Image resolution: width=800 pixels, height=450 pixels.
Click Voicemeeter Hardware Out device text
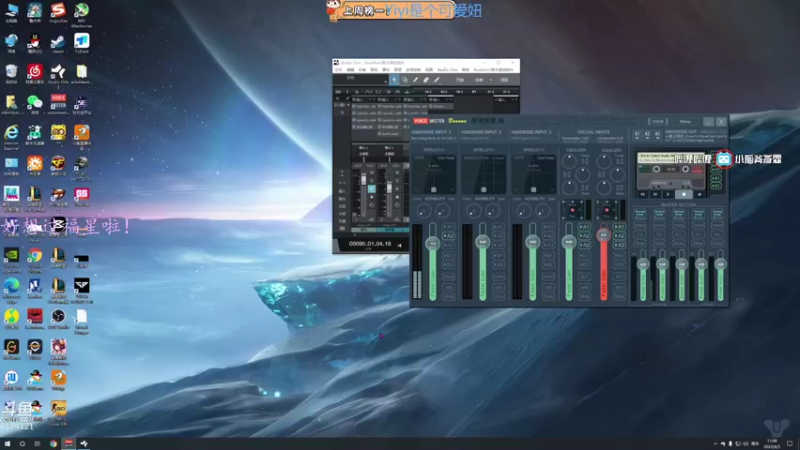695,135
